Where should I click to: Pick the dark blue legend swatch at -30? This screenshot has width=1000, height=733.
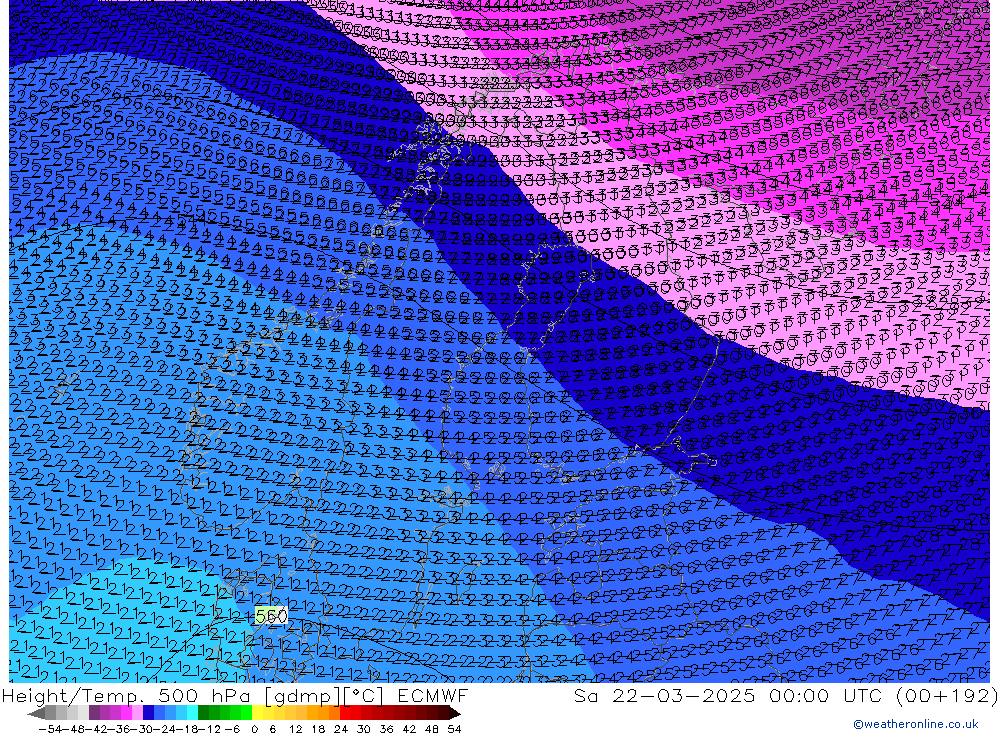click(148, 713)
